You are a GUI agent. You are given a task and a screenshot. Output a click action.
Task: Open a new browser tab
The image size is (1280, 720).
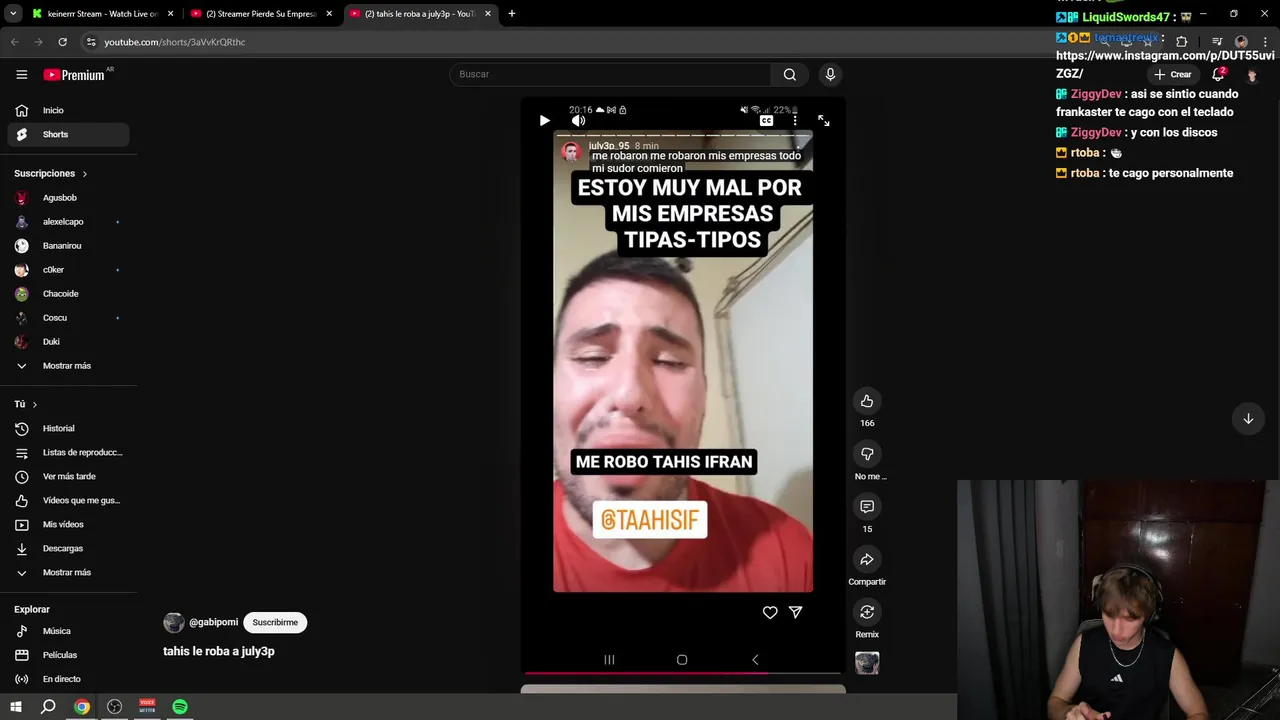pyautogui.click(x=512, y=14)
